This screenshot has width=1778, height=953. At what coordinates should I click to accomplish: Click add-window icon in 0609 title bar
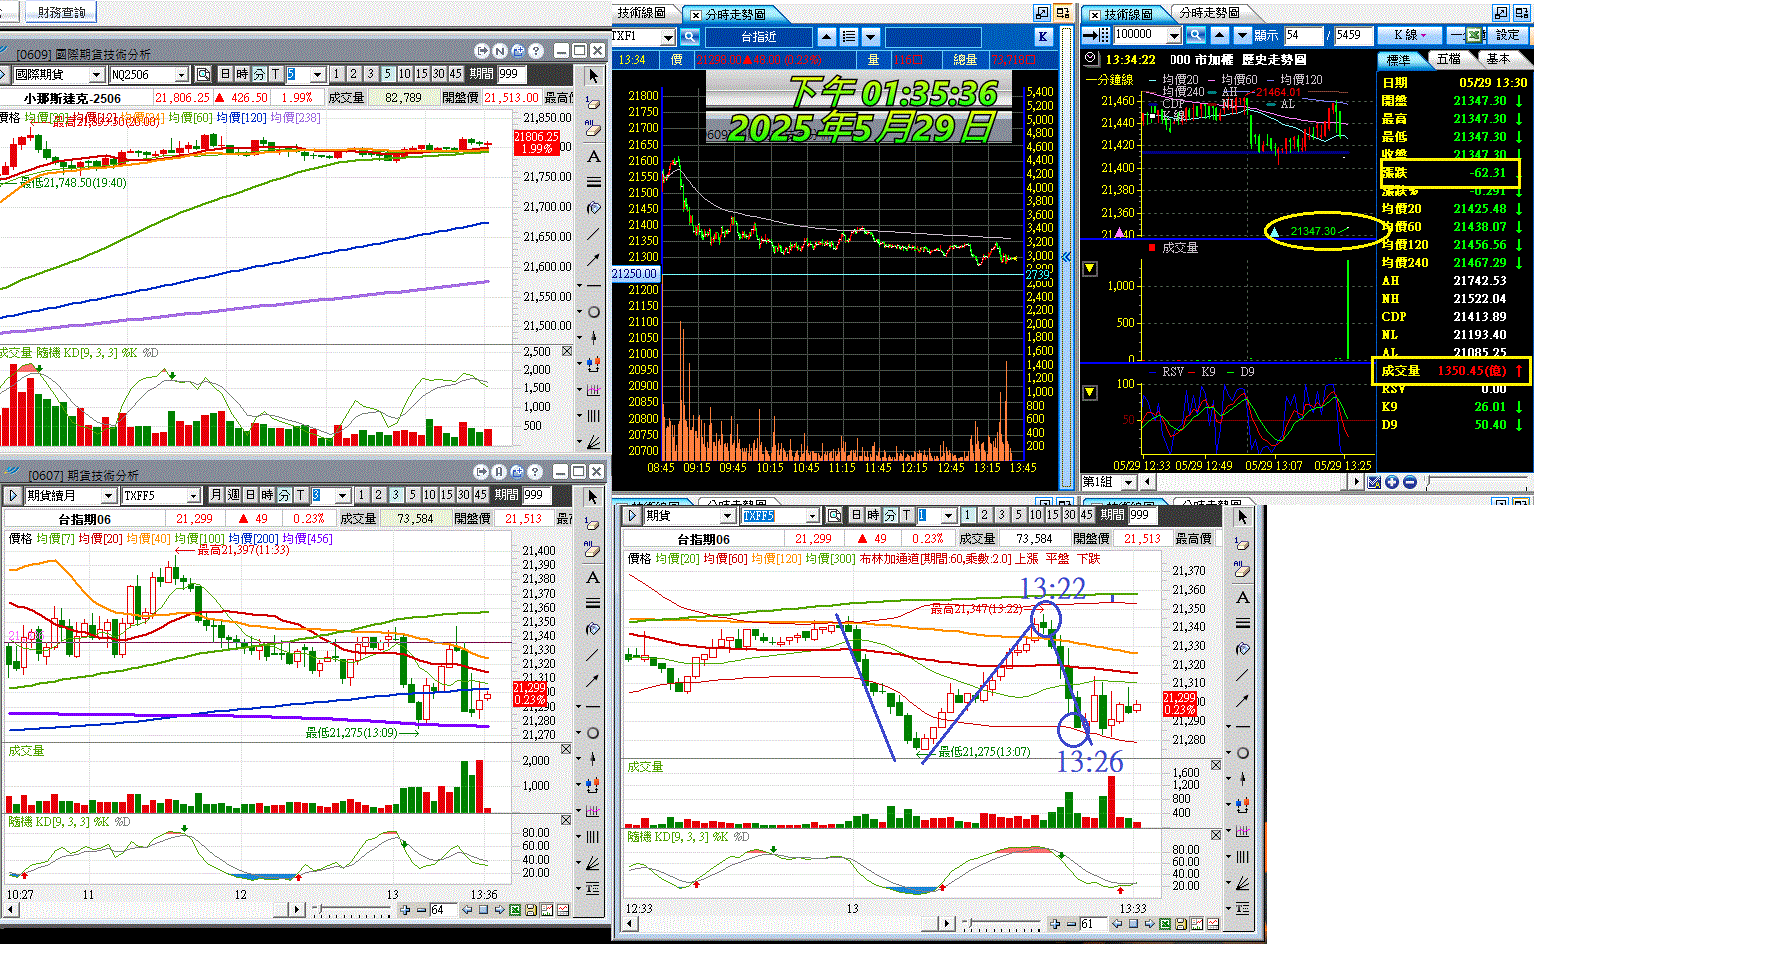[x=518, y=50]
